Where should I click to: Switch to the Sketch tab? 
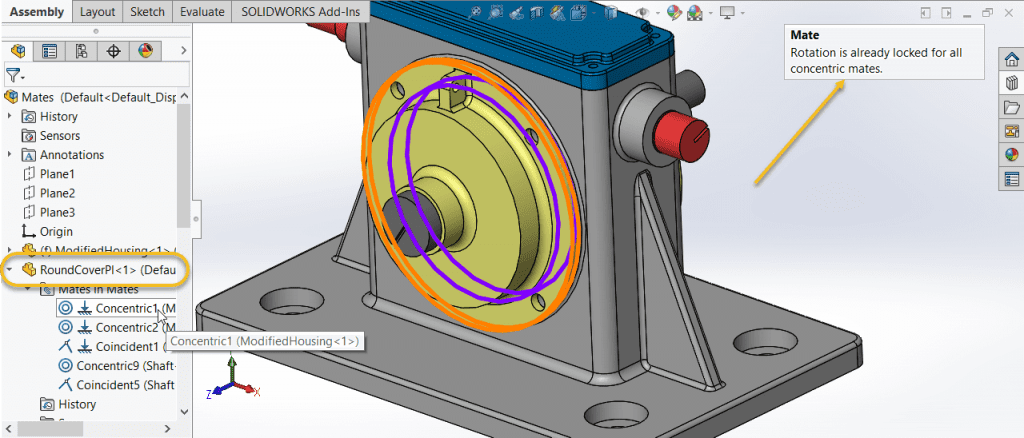click(x=147, y=12)
